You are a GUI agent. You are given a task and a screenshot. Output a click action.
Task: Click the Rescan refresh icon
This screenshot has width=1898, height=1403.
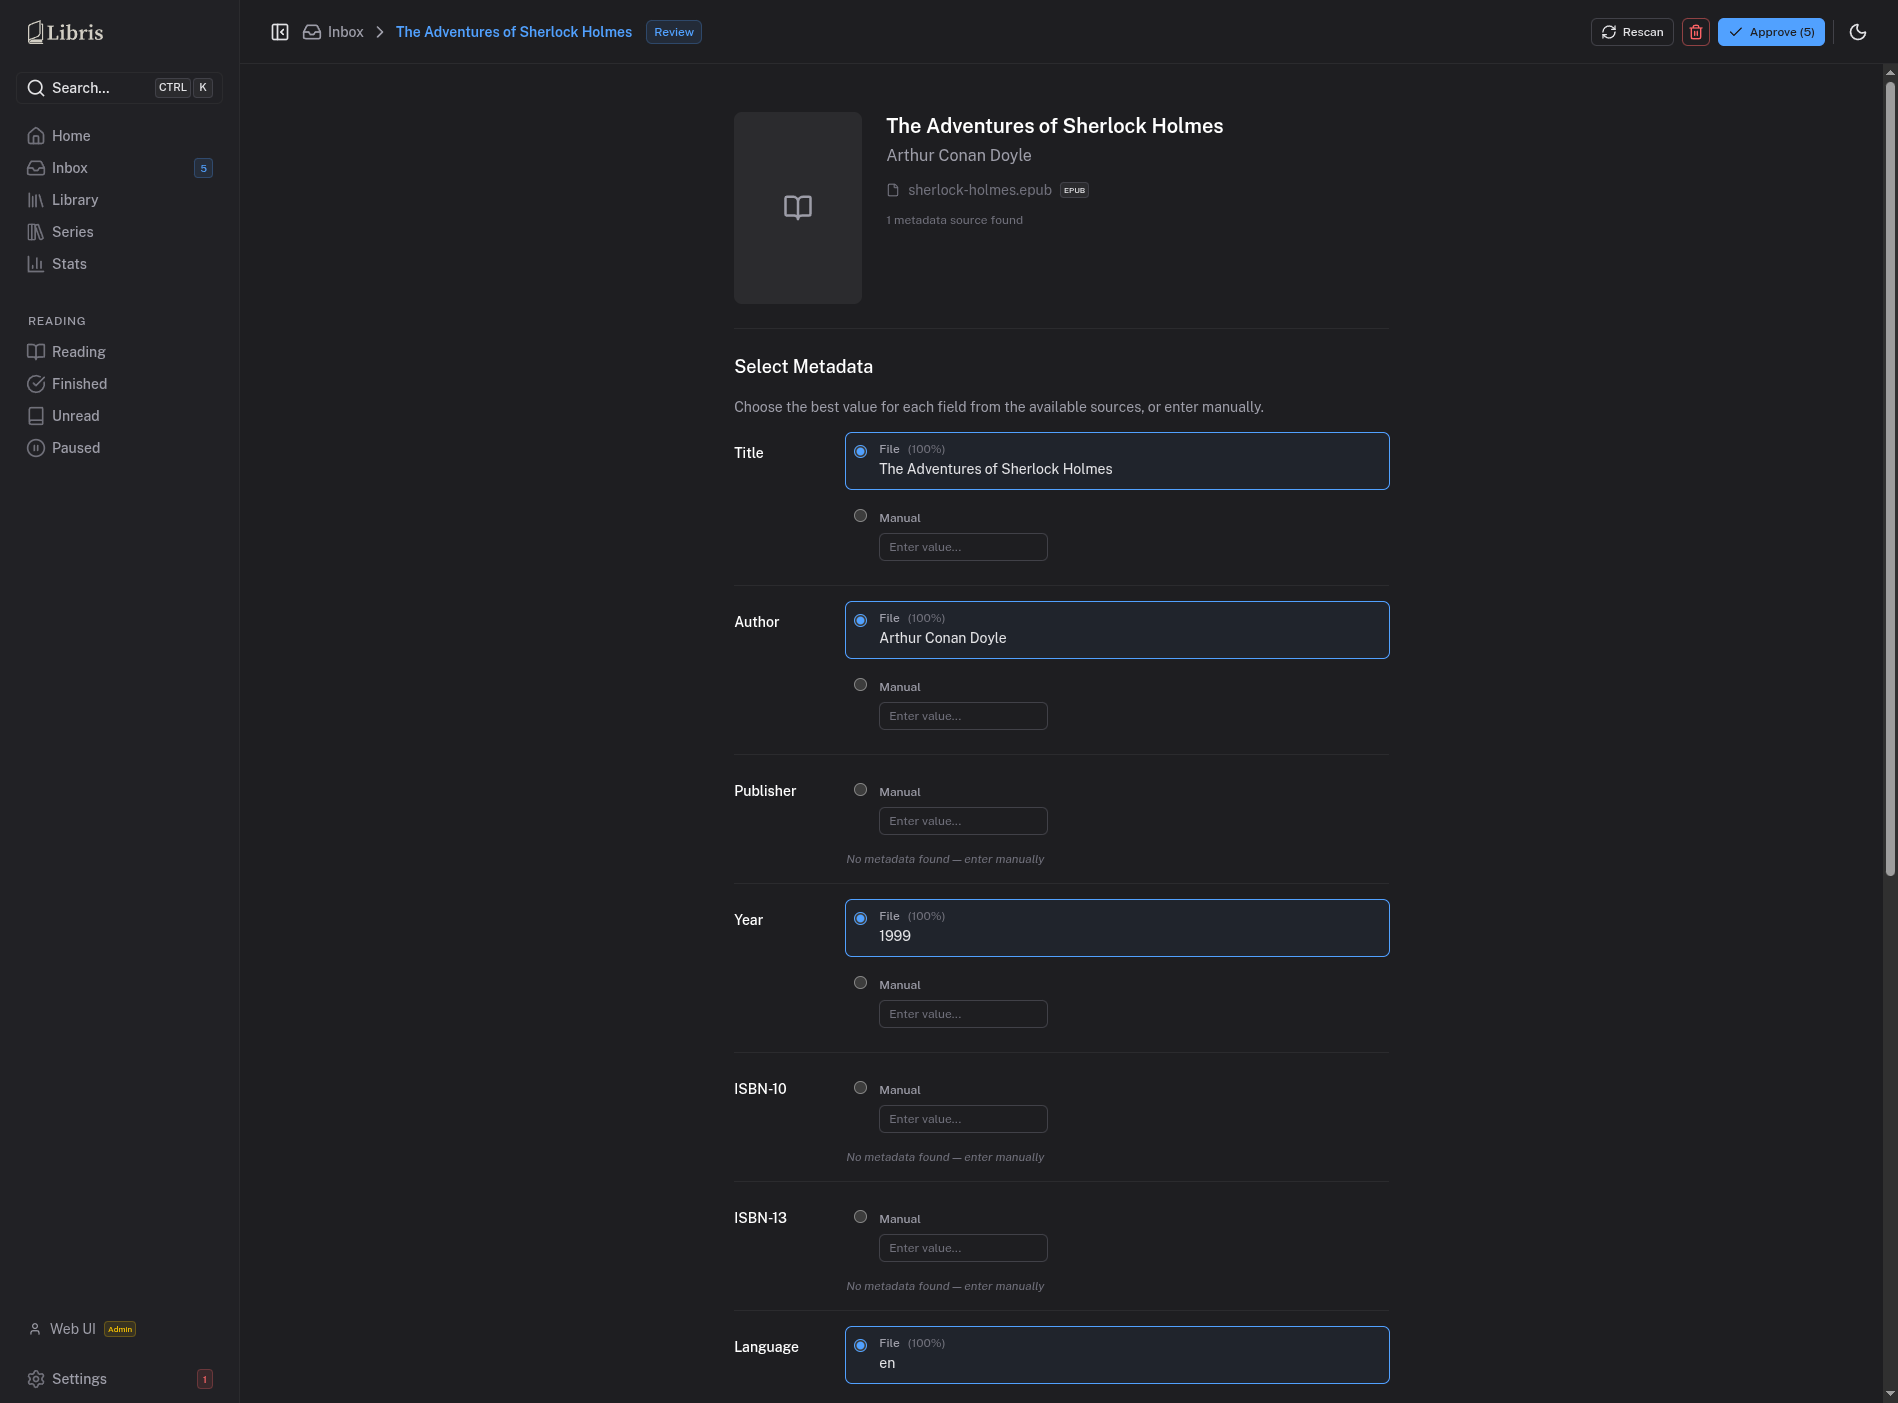click(x=1609, y=32)
